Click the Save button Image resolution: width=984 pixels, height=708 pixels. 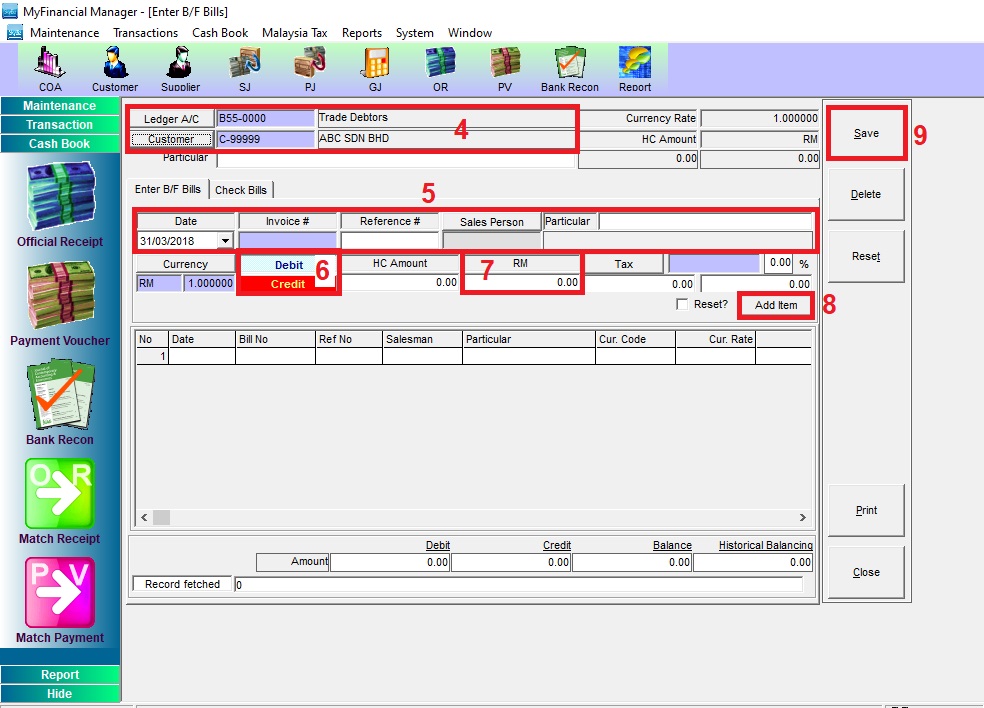pos(866,134)
